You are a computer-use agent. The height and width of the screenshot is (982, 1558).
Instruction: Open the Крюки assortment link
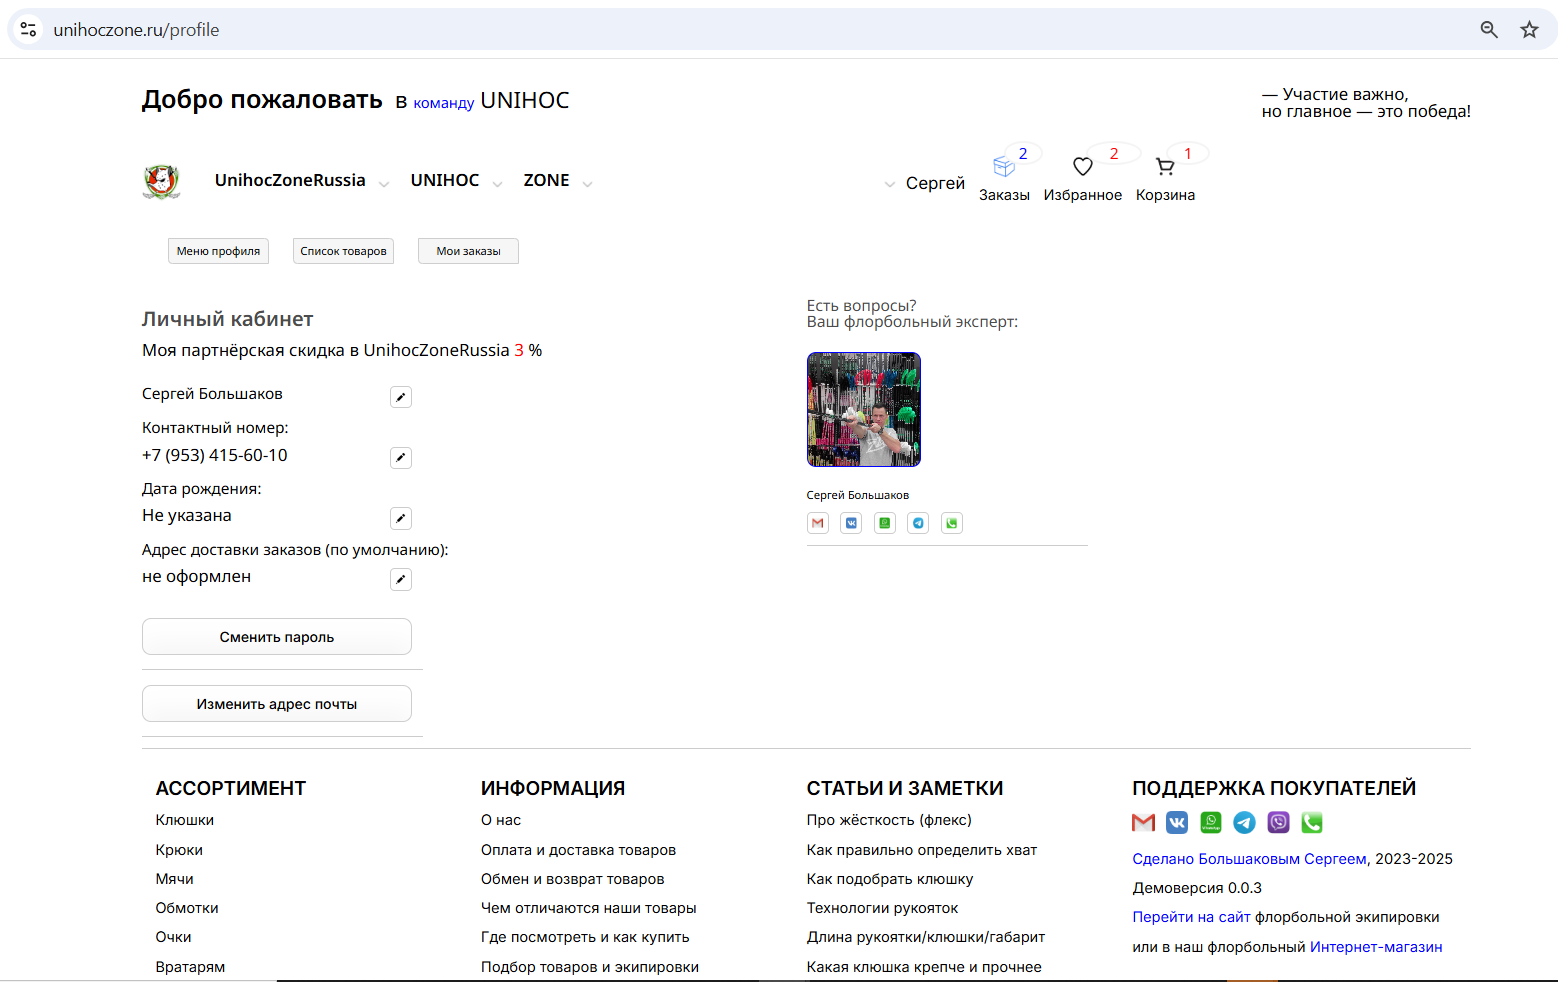point(179,850)
